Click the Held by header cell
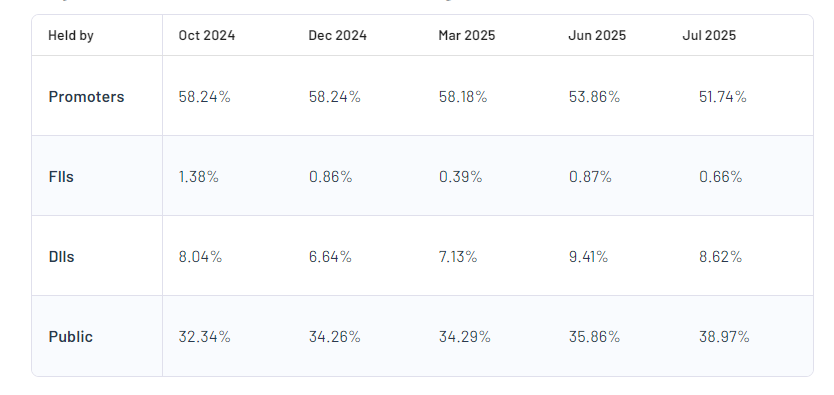Screen dimensions: 834x395 [71, 36]
